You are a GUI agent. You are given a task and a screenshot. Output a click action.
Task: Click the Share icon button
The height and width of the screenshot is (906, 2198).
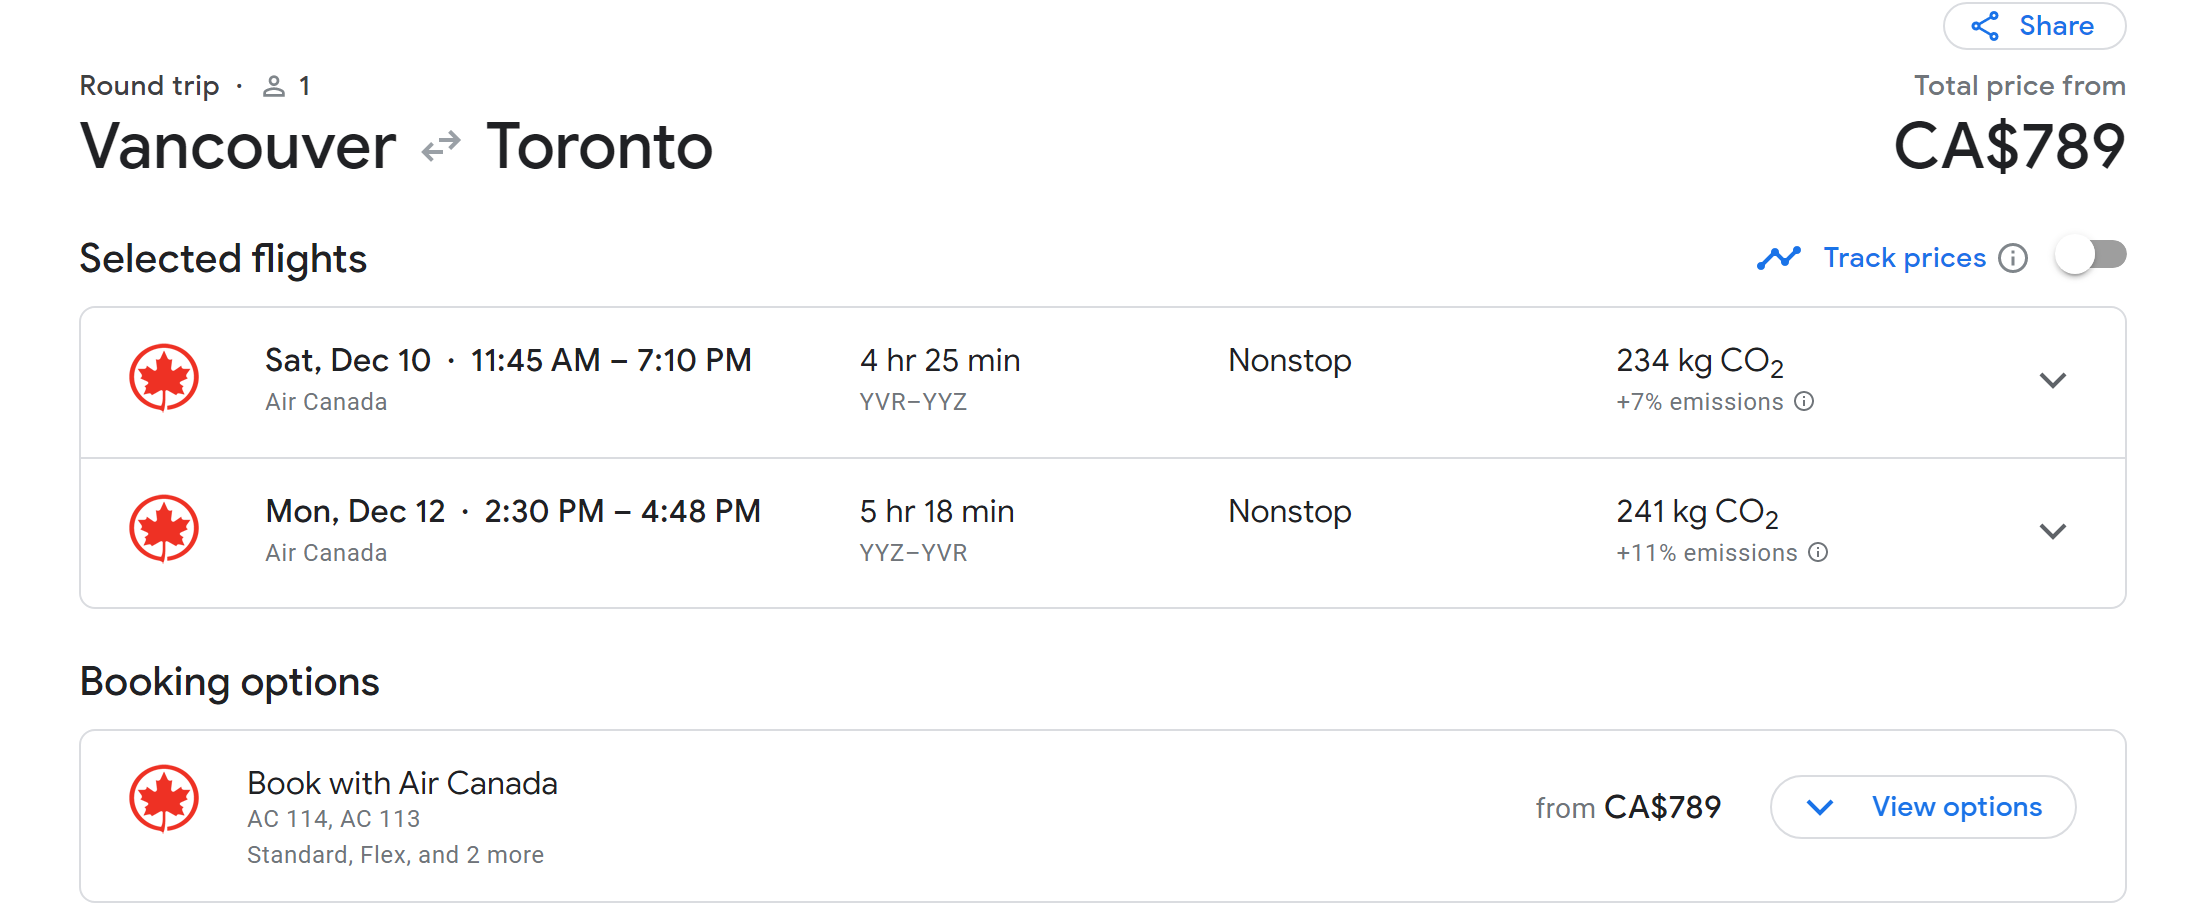click(1985, 26)
